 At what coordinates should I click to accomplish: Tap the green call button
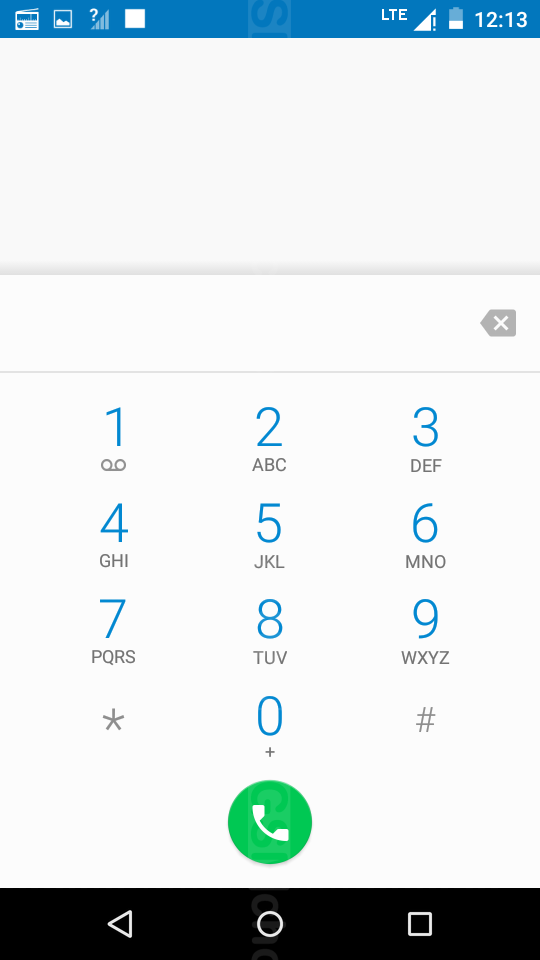coord(270,822)
